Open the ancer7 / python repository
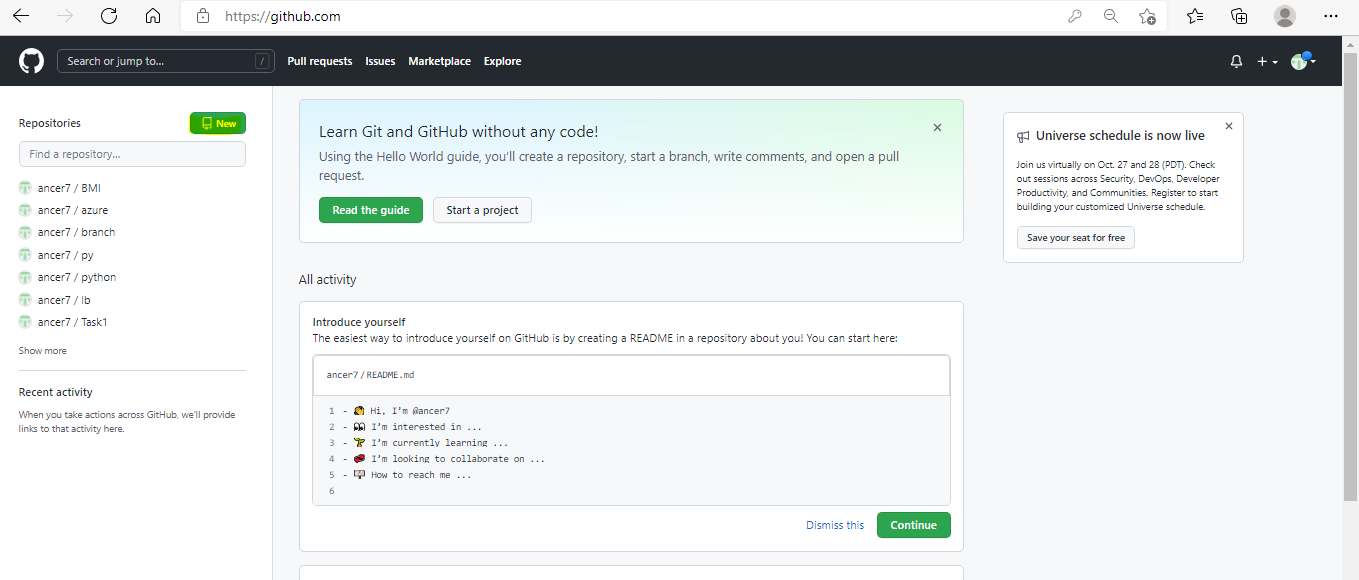Screen dimensions: 1359x580 77,277
